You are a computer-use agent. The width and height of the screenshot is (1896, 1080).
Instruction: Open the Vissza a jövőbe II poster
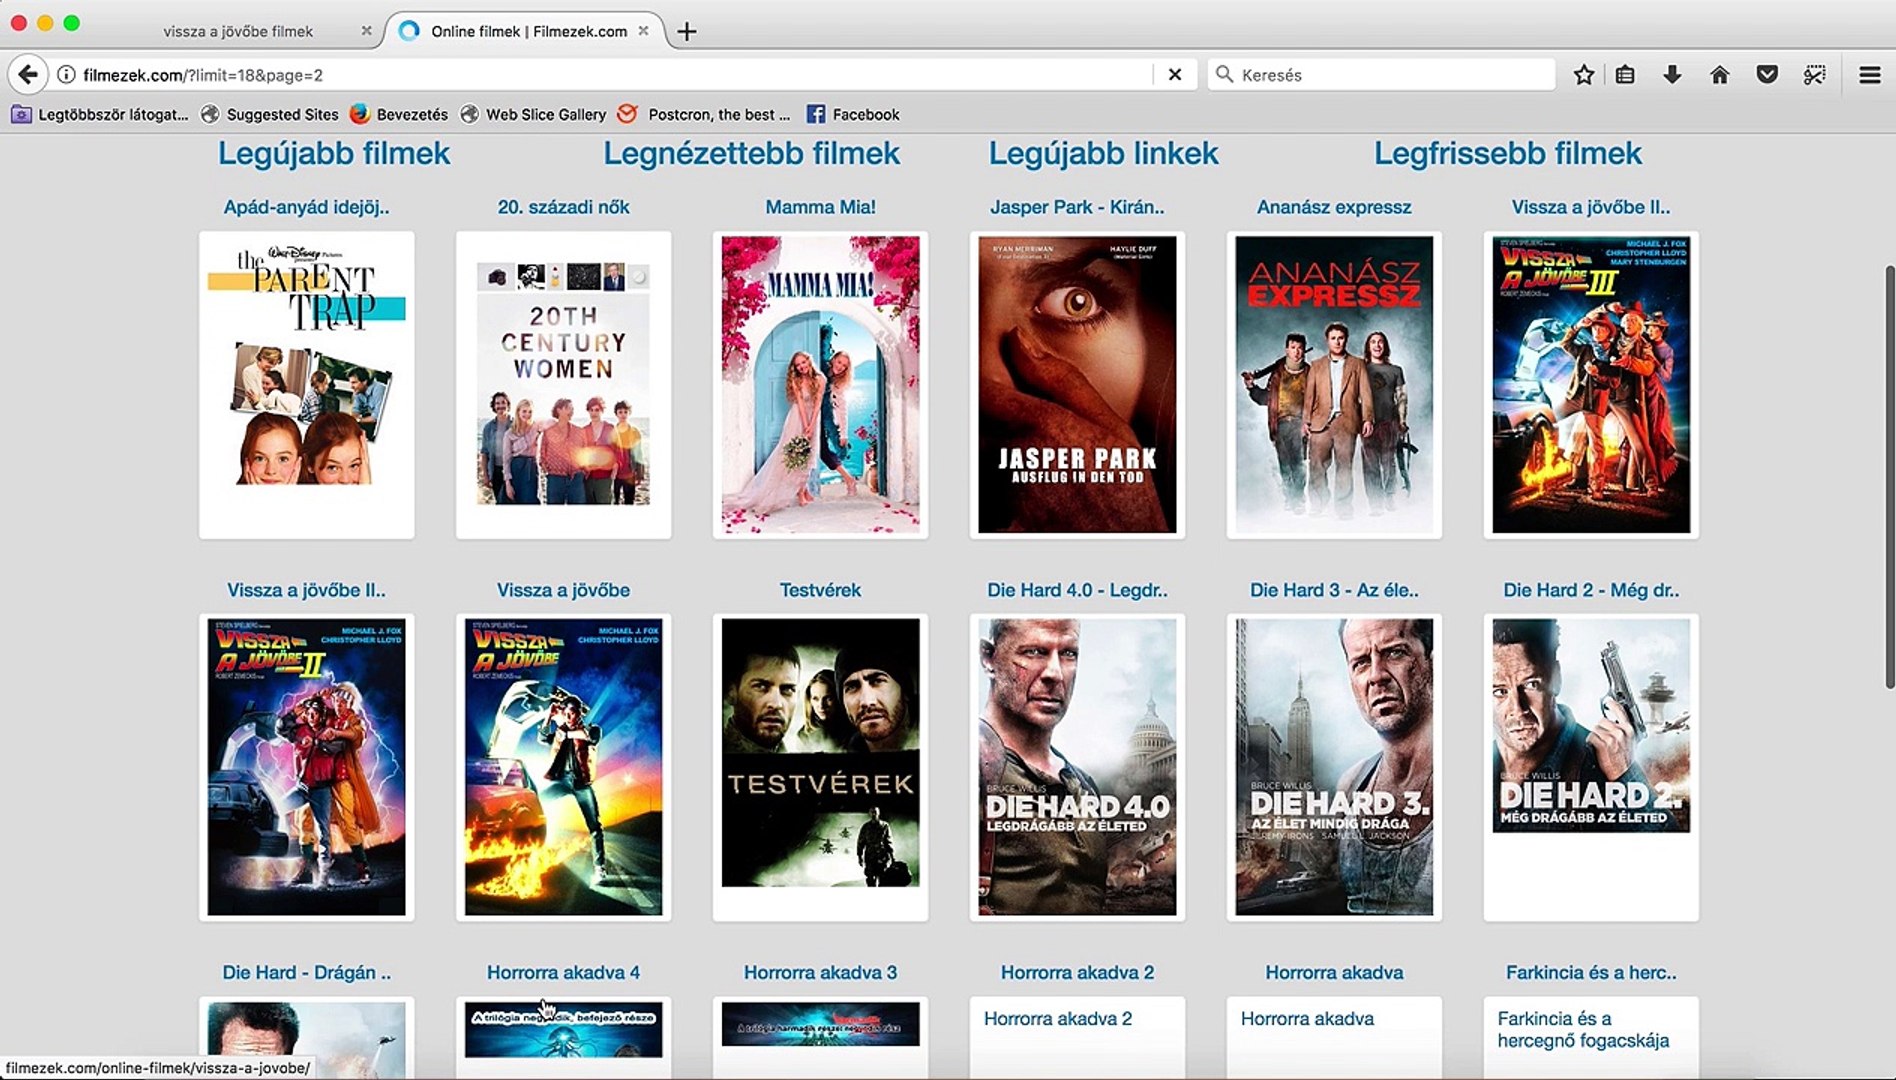306,767
